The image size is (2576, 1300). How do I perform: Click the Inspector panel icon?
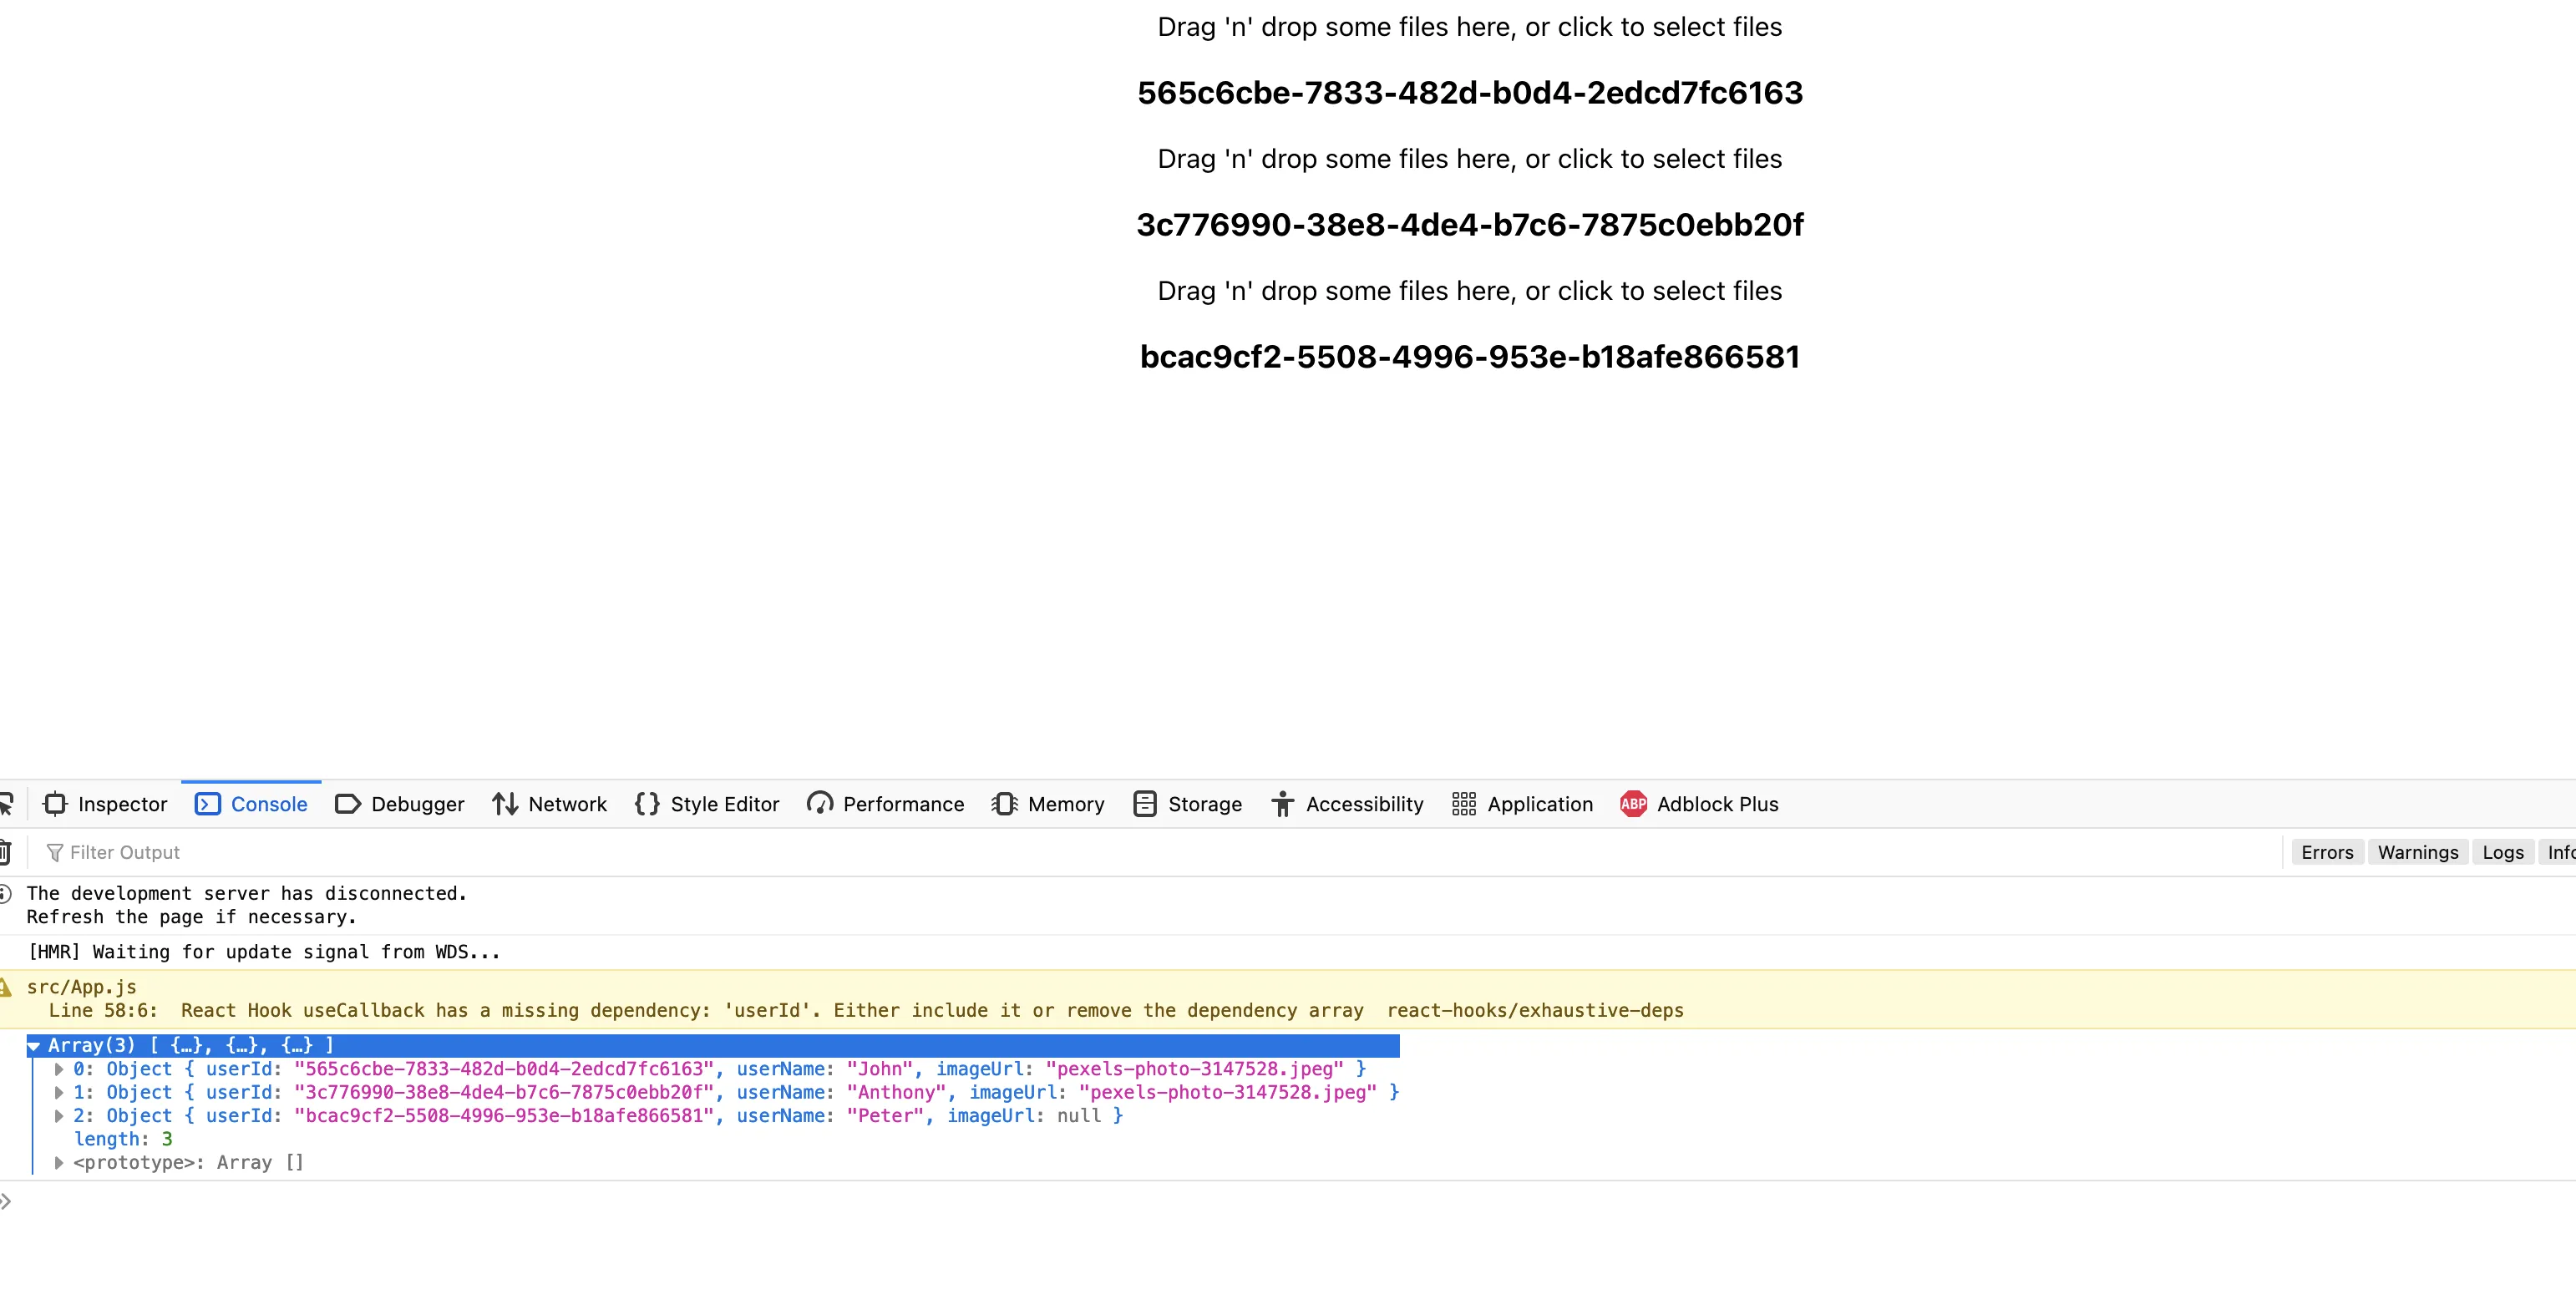[55, 804]
